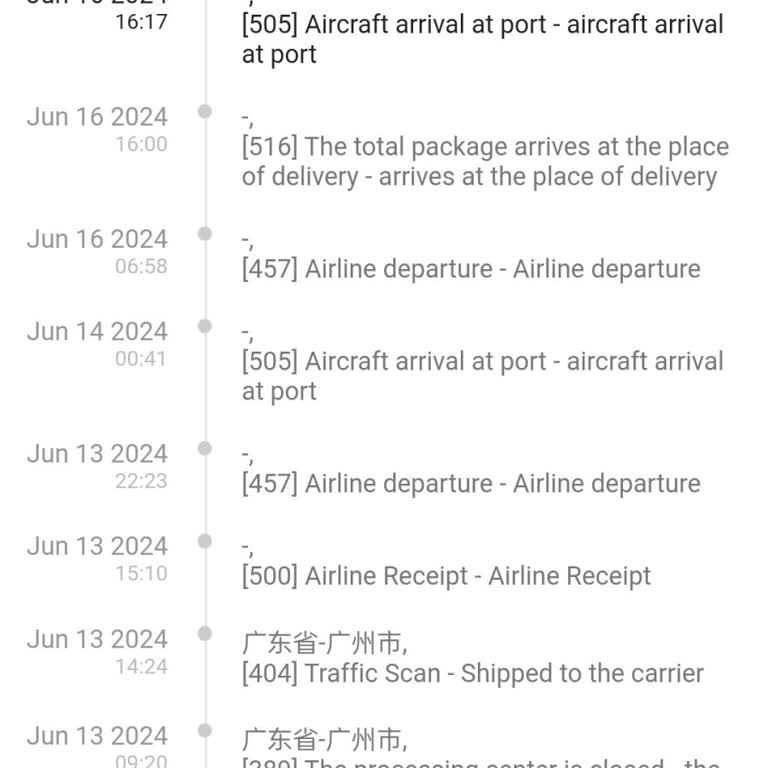Viewport: 768px width, 768px height.
Task: Select the timeline dot for the 14:24 entry
Action: 205,633
